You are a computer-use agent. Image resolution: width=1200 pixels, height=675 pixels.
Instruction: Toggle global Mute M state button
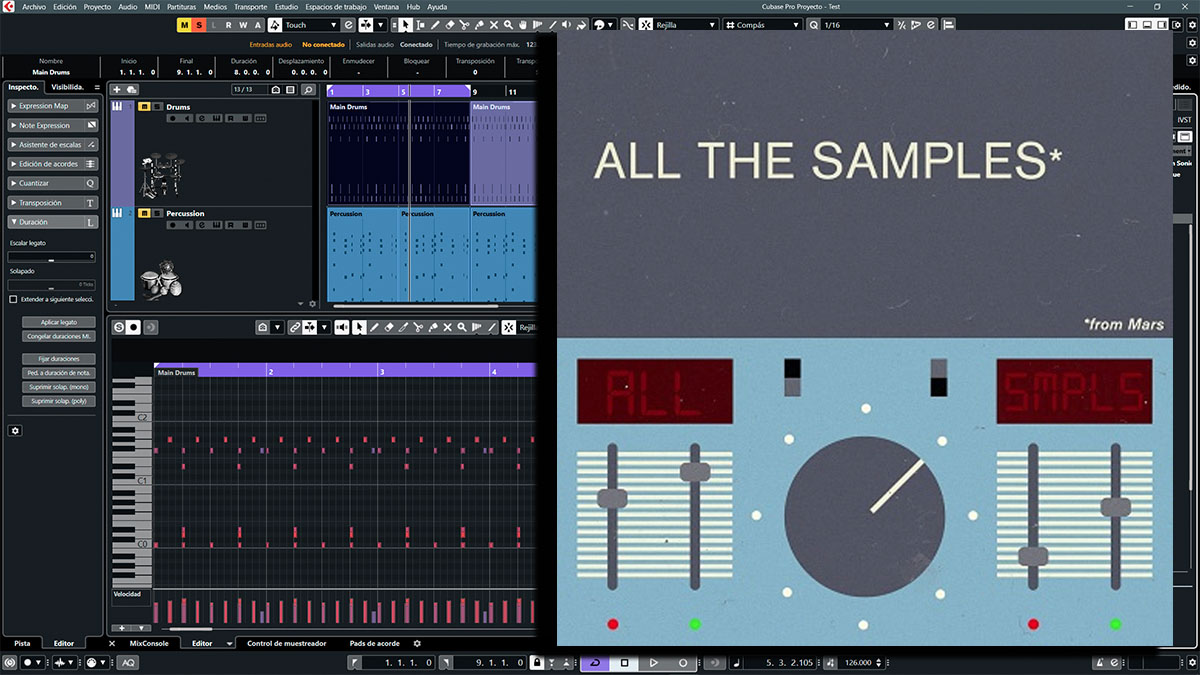pyautogui.click(x=185, y=24)
